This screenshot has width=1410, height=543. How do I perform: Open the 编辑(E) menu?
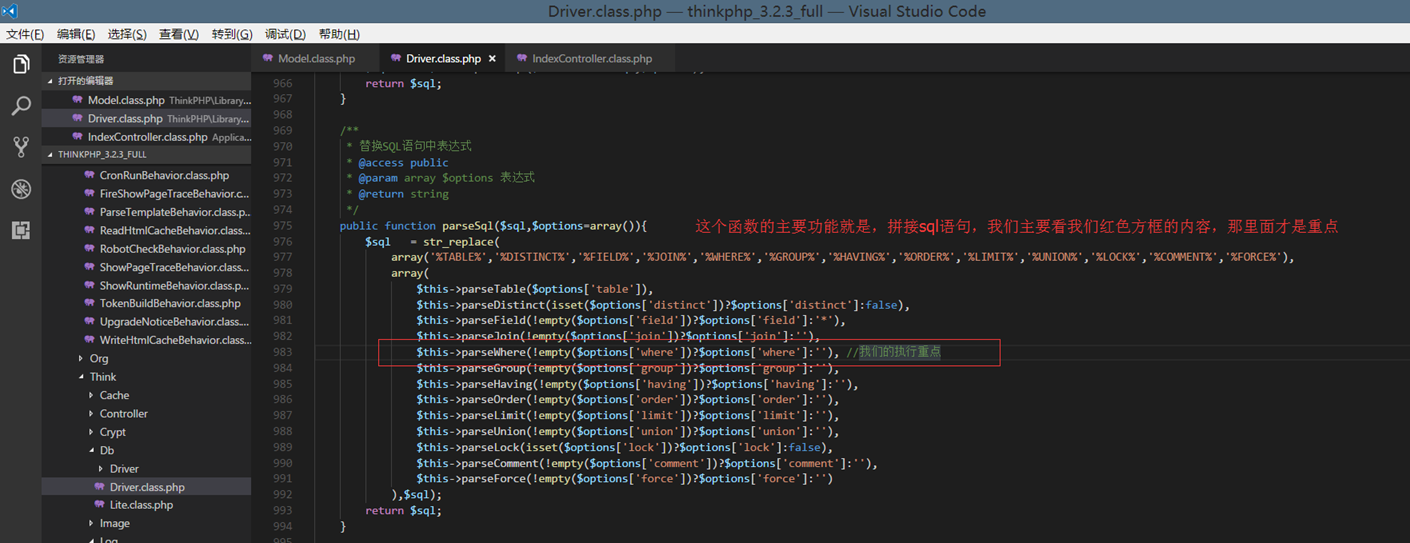76,34
